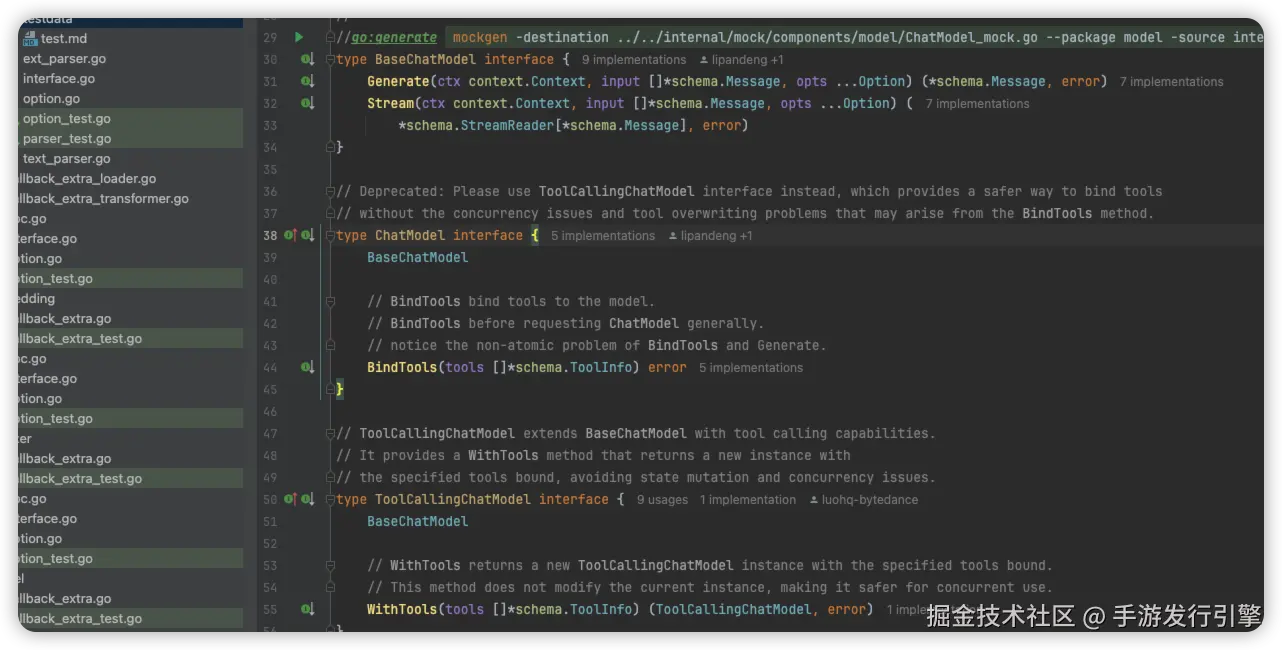Image resolution: width=1282 pixels, height=650 pixels.
Task: Click the Markdown file icon of test.md
Action: pos(30,39)
